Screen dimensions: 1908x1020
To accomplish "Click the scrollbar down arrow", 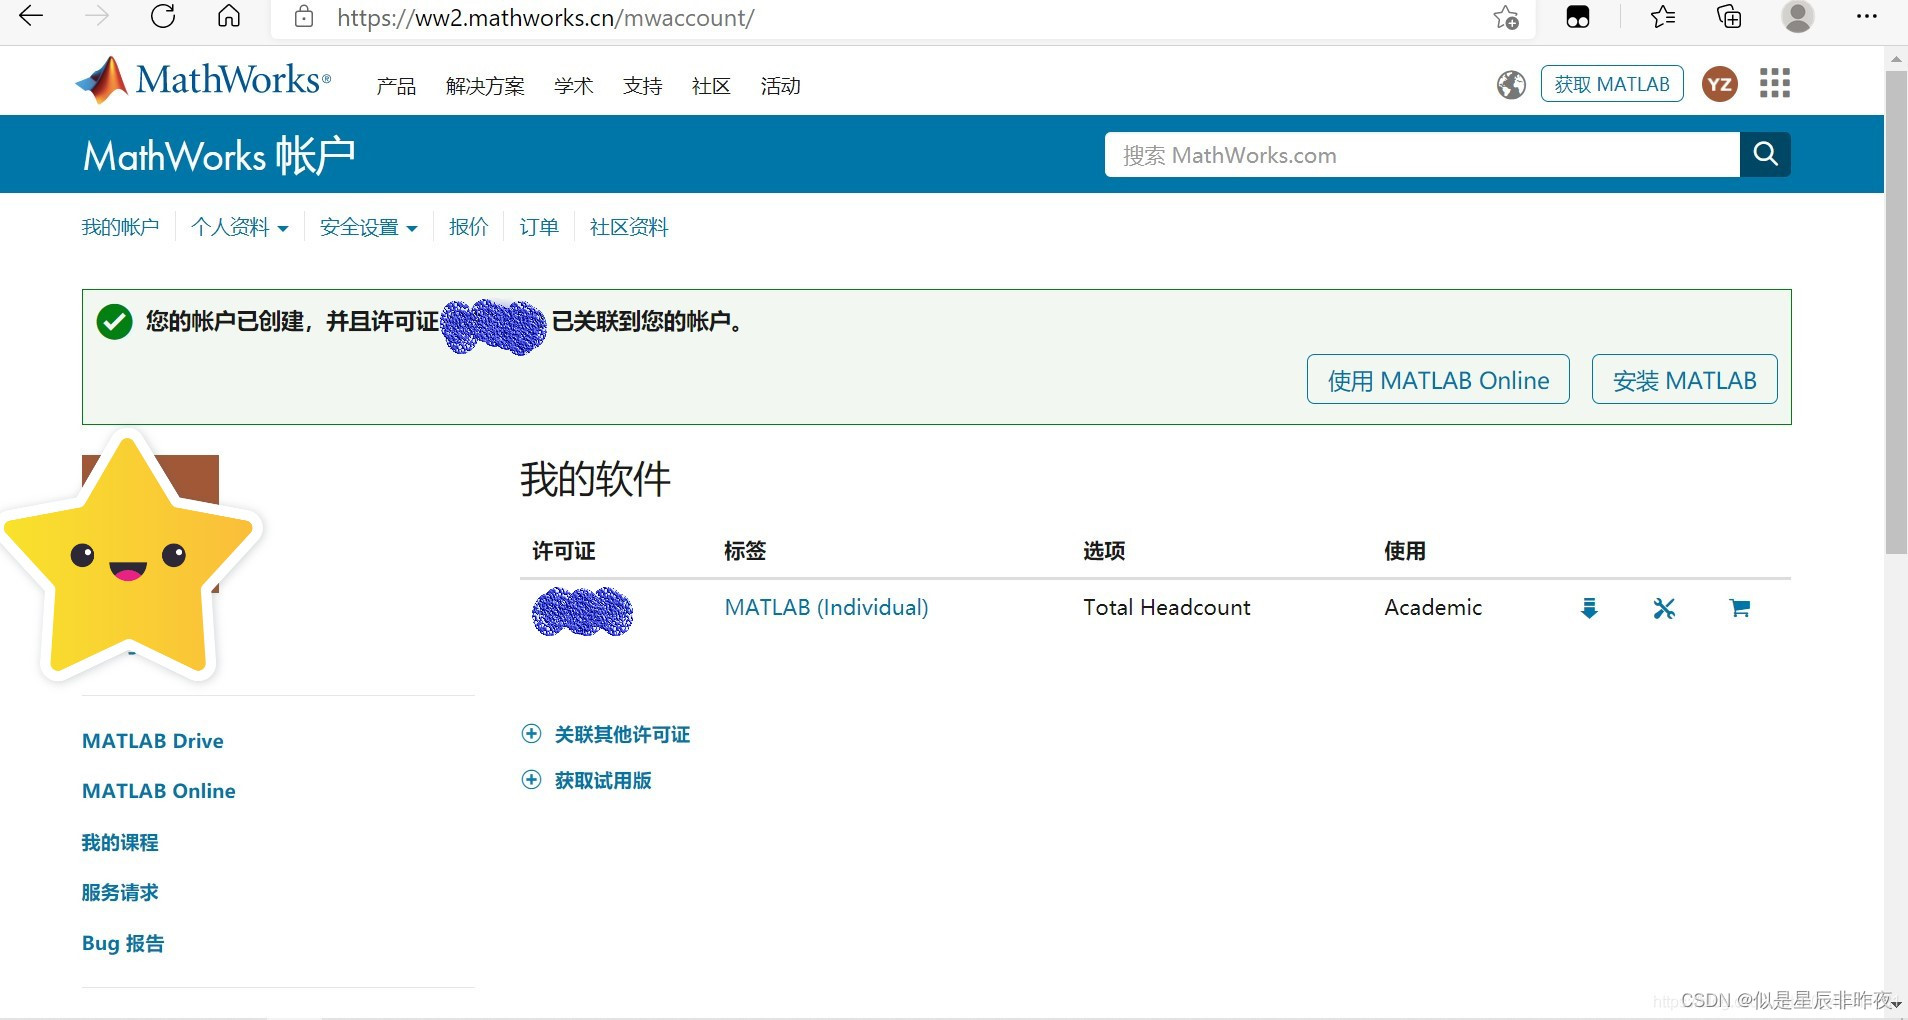I will pyautogui.click(x=1896, y=1005).
